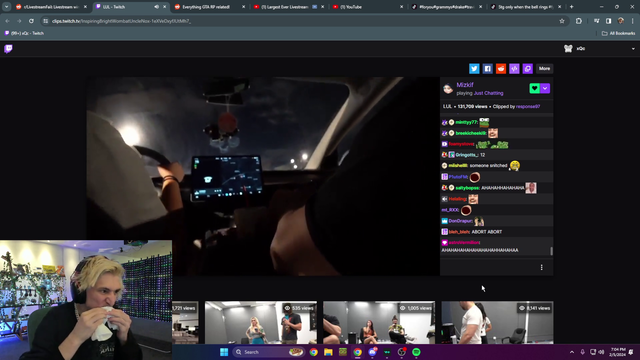The width and height of the screenshot is (640, 360).
Task: Open the xQc account dropdown arrow
Action: point(633,49)
